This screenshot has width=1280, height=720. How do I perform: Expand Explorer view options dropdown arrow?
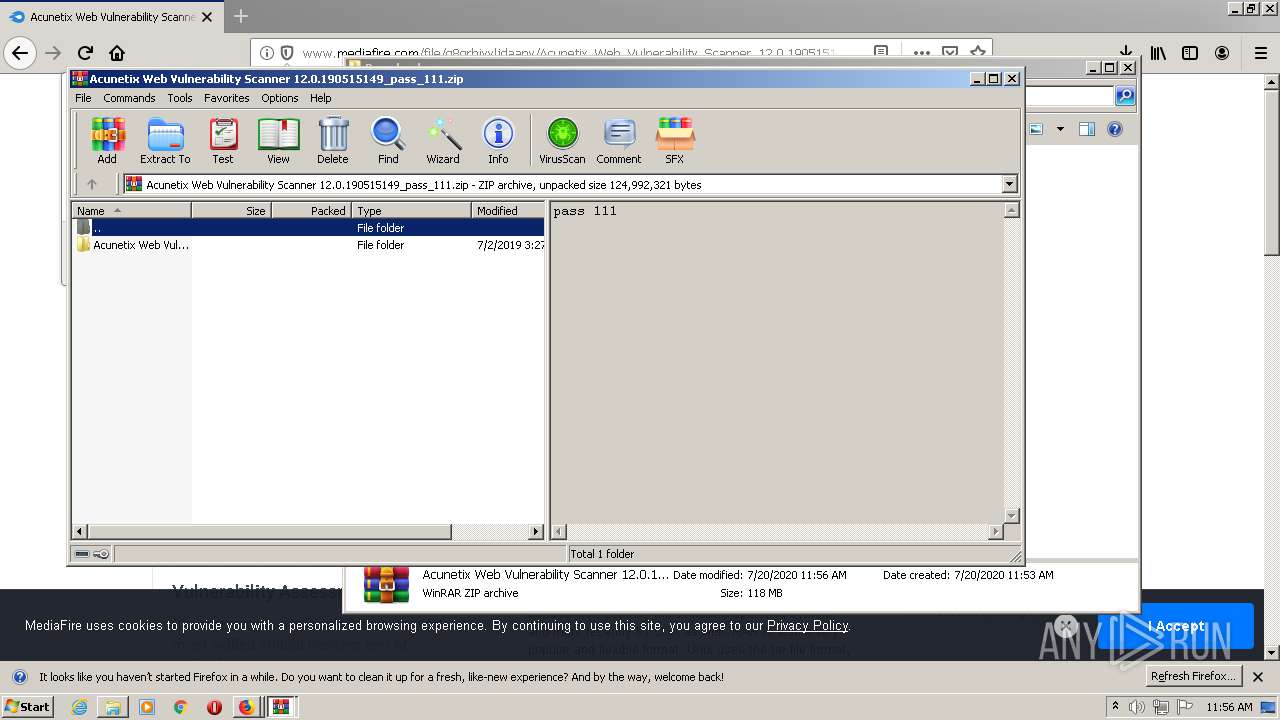pos(1060,129)
